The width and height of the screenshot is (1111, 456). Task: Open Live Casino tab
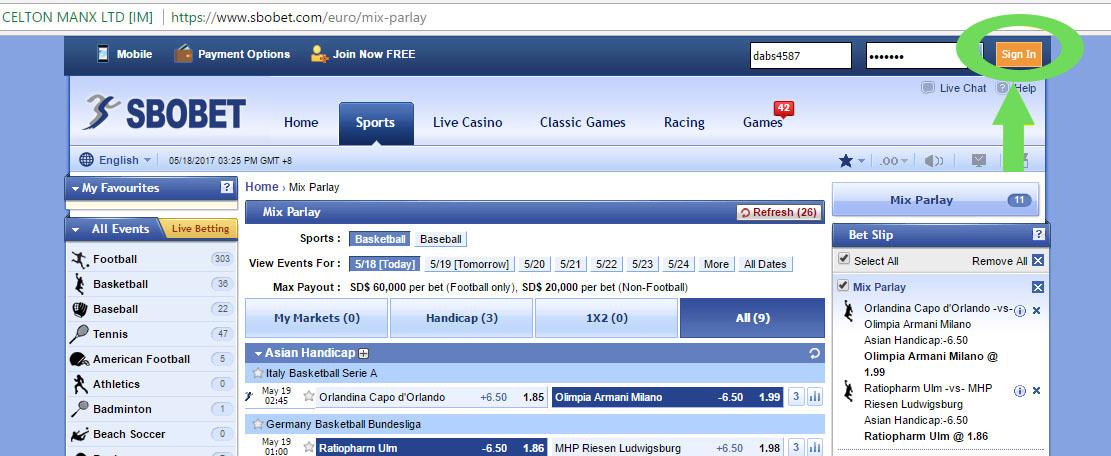tap(468, 122)
